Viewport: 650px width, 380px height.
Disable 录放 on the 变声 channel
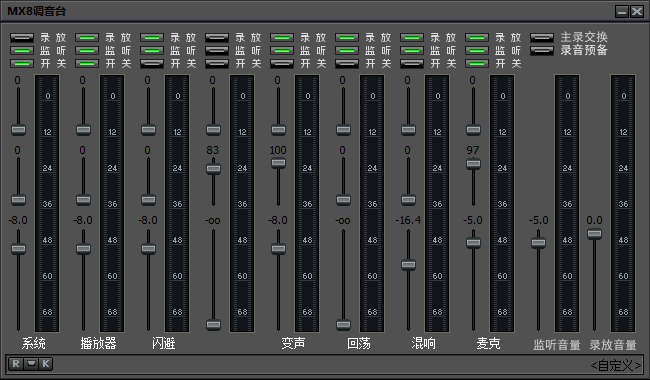click(x=282, y=38)
